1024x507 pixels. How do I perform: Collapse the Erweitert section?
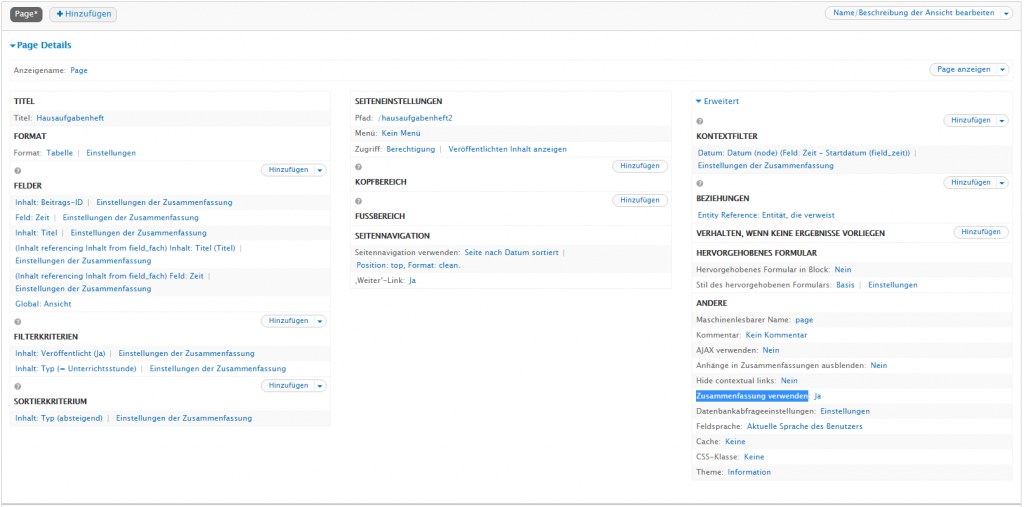click(699, 101)
